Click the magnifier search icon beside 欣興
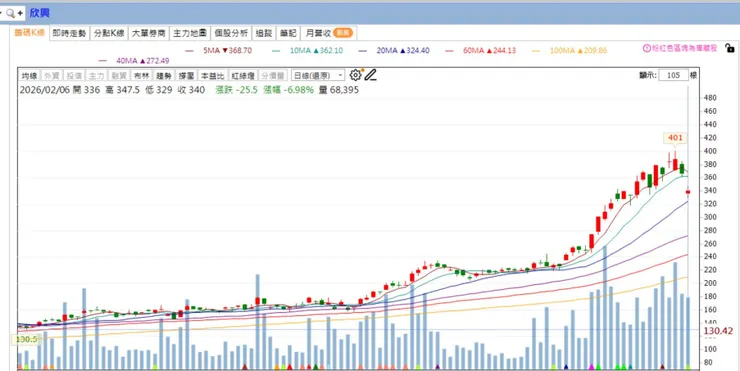740x371 pixels. 10,13
